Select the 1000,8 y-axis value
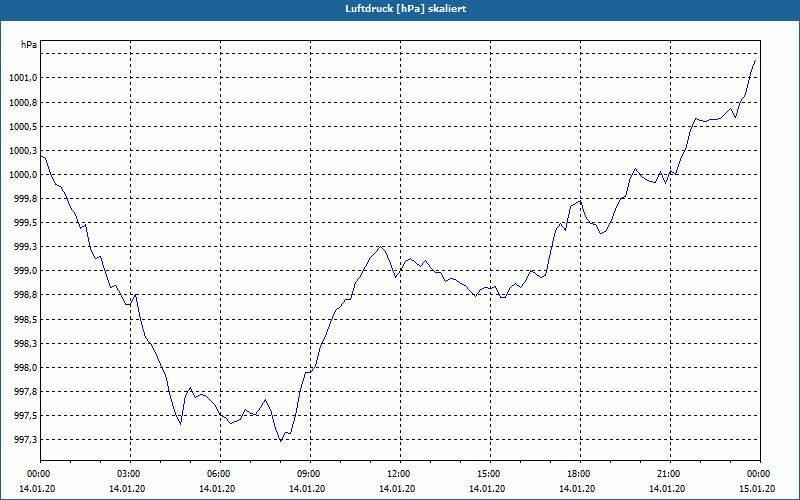Screen dimensions: 800x500 pos(23,103)
